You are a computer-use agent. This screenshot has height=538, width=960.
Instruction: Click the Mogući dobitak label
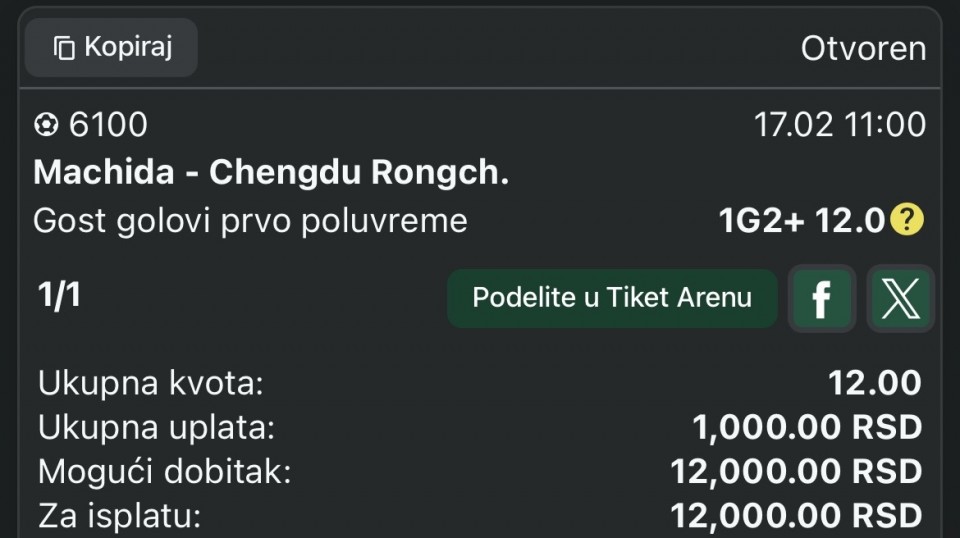(x=164, y=471)
